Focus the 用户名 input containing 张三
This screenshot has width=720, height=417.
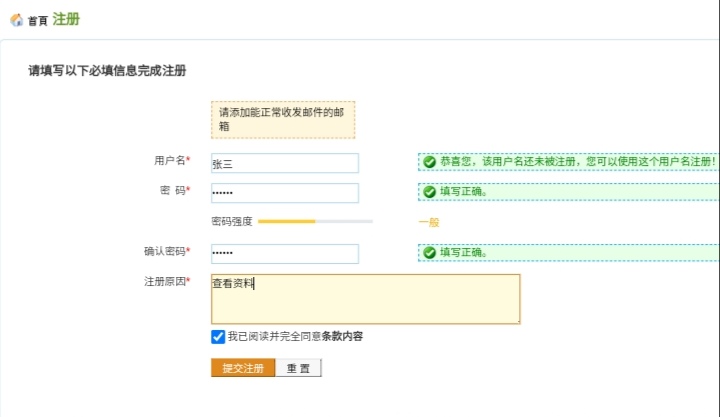(x=284, y=163)
